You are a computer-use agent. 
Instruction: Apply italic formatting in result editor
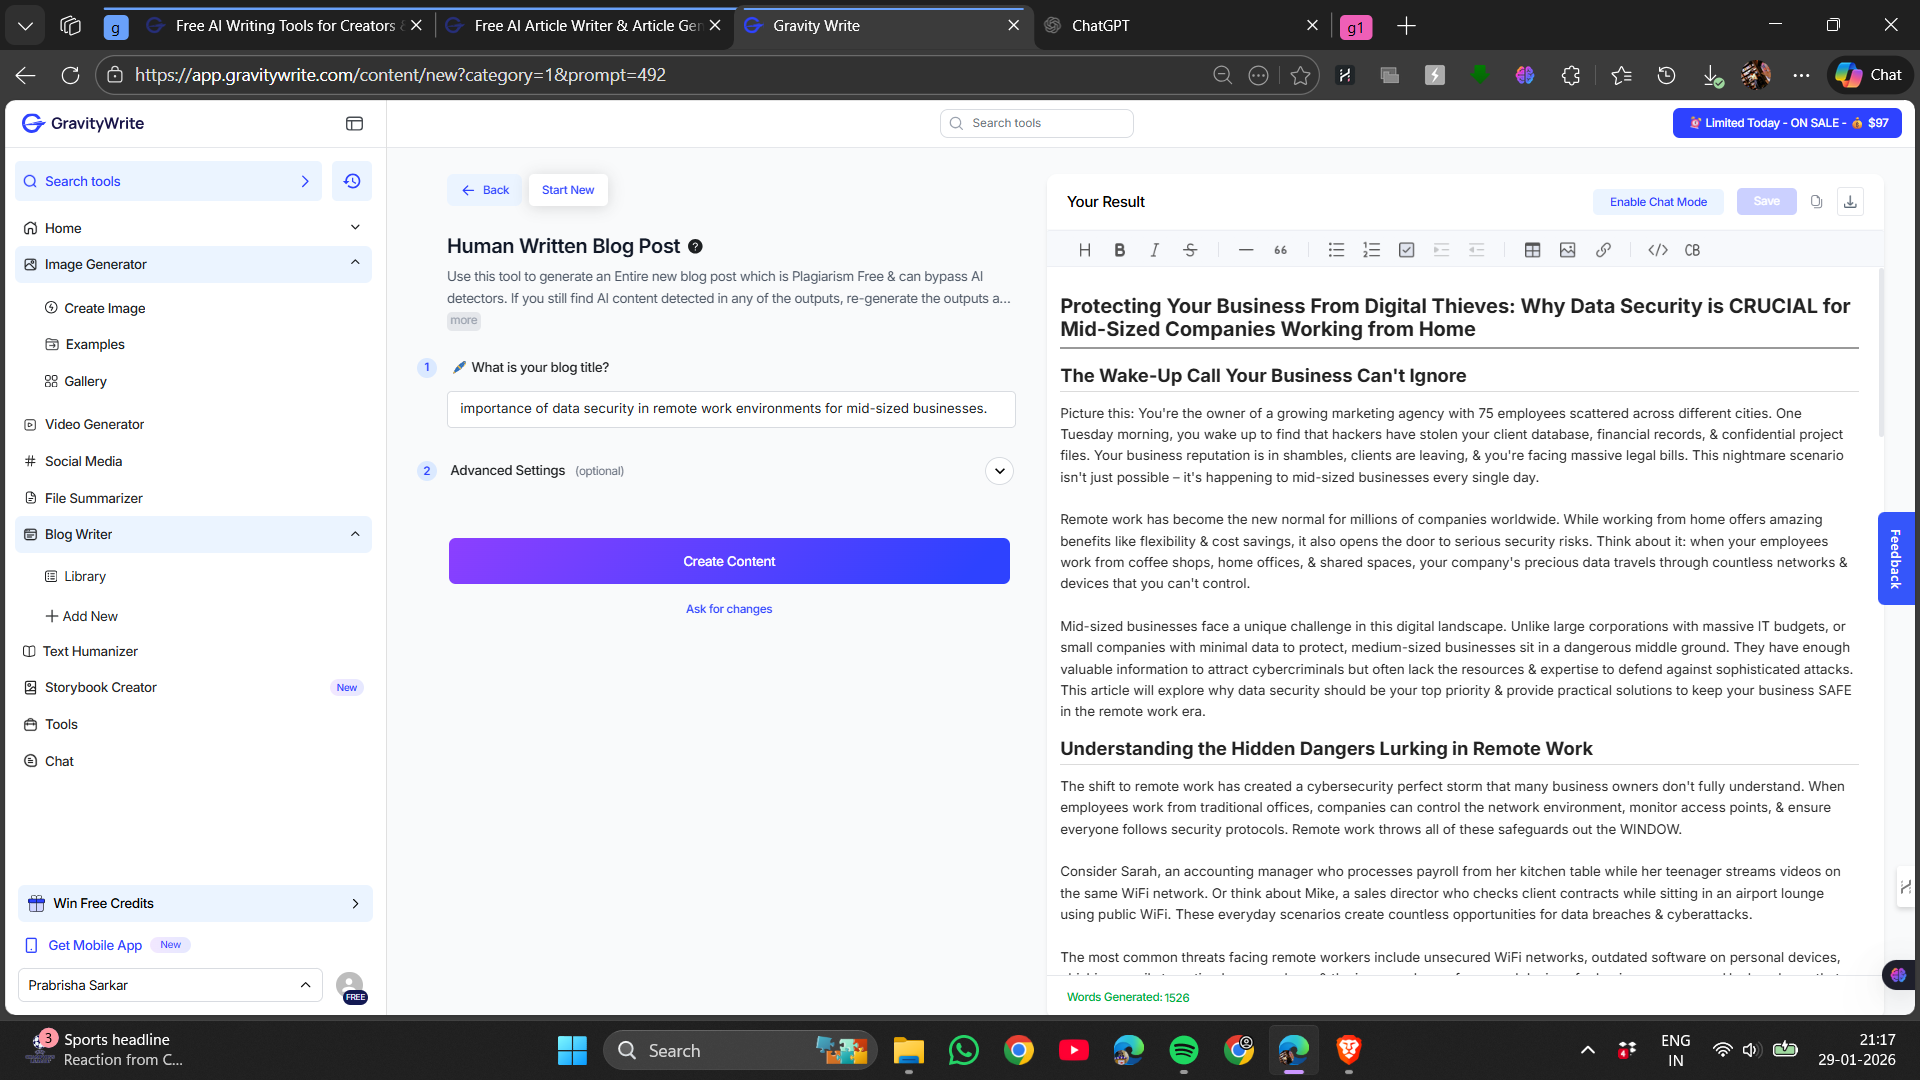[1154, 250]
